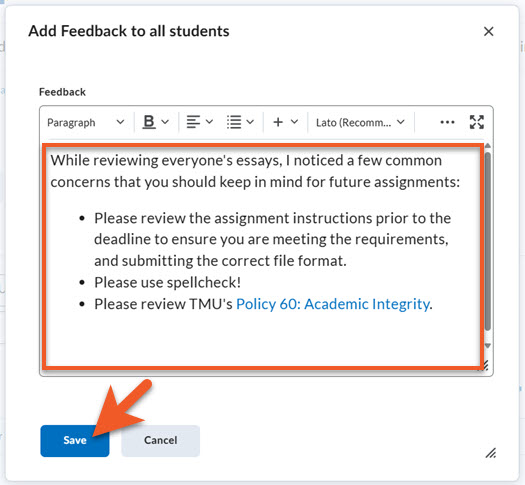
Task: Expand the list options chevron
Action: pos(250,122)
